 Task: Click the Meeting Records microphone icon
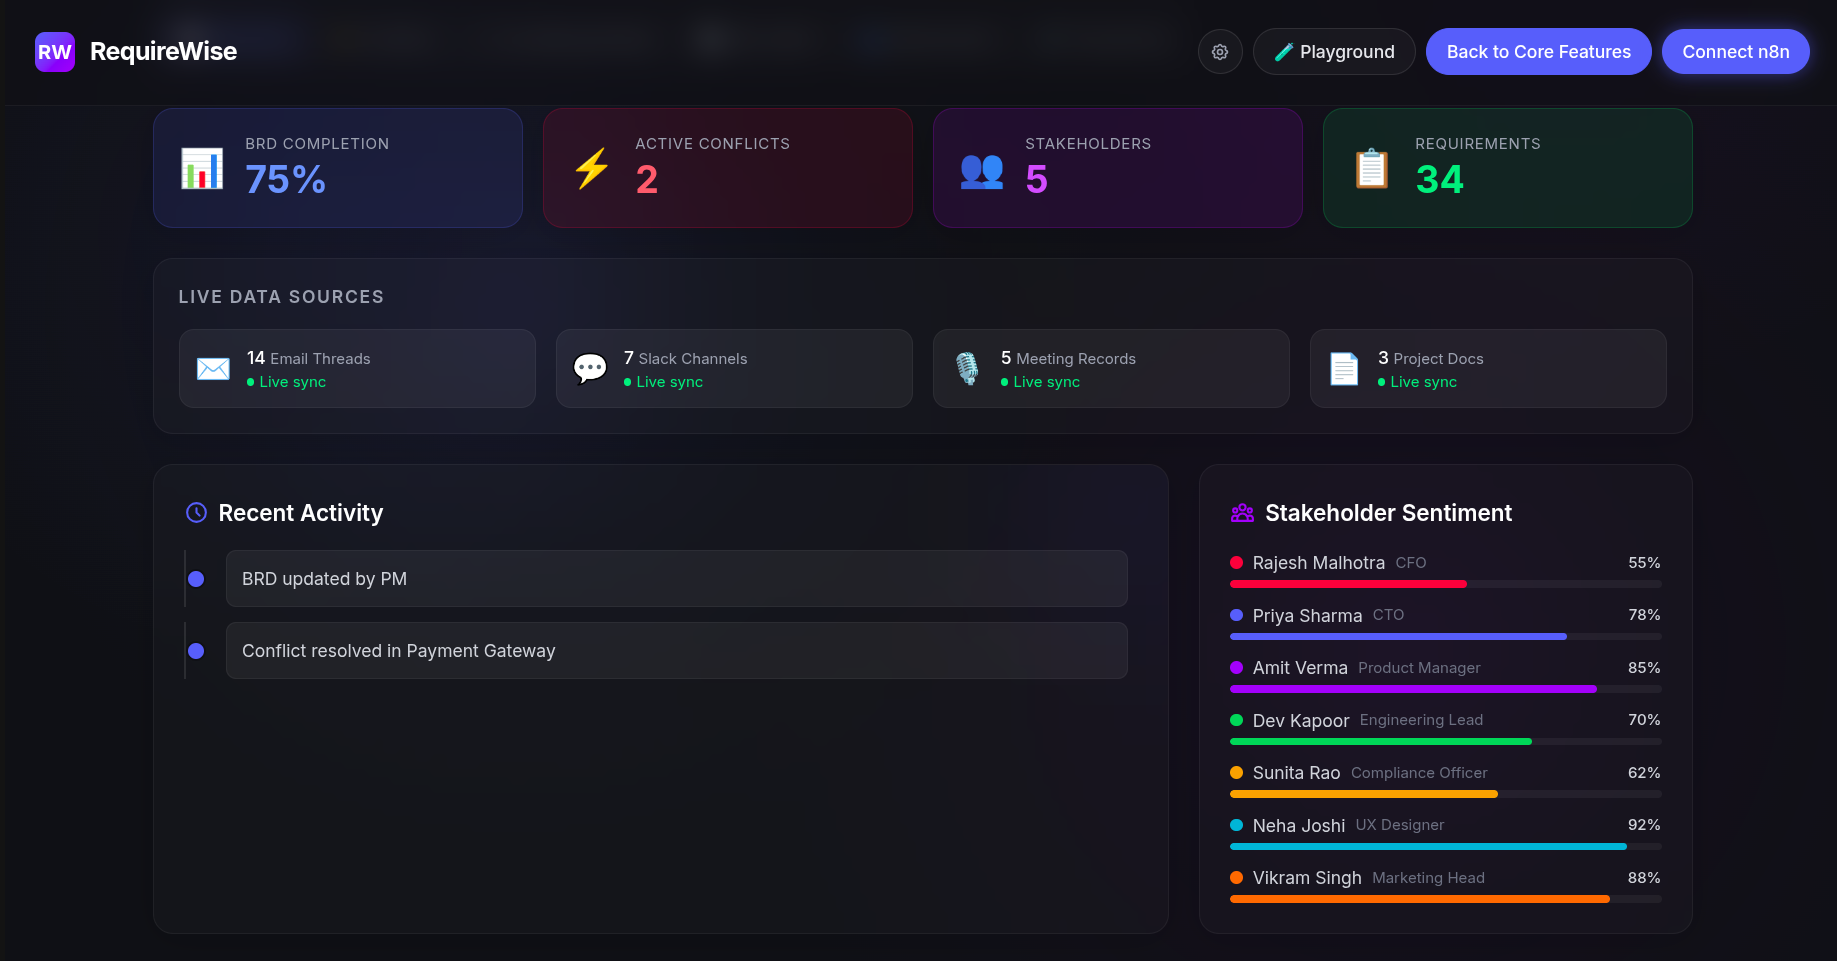coord(967,369)
